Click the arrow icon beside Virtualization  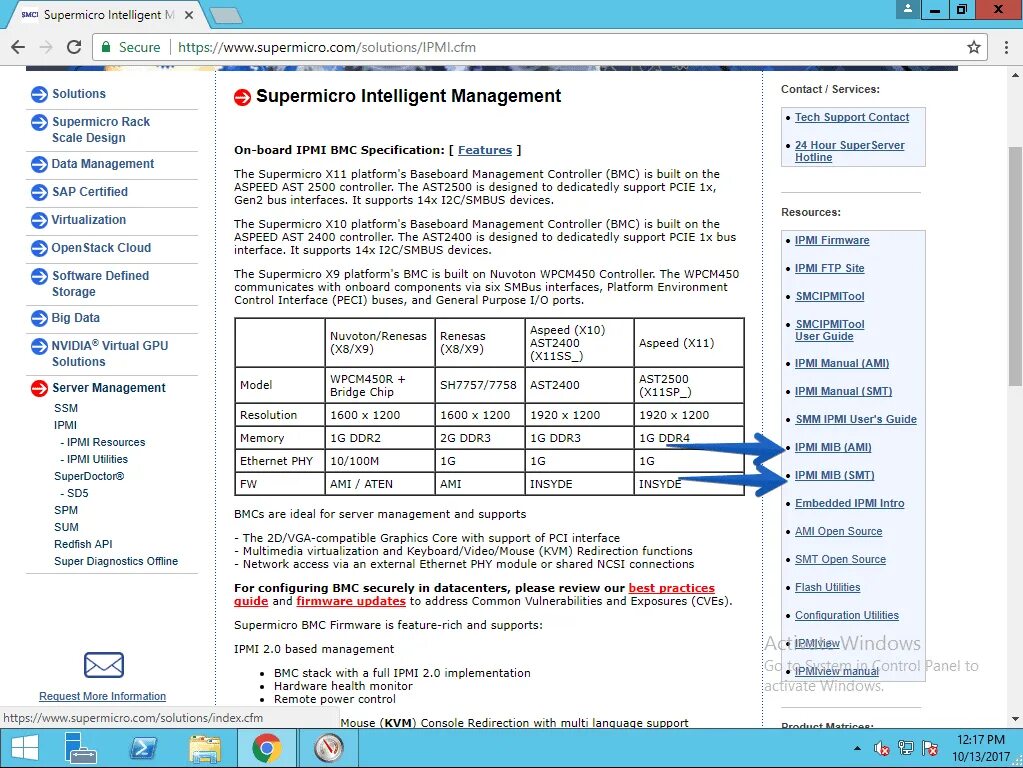pos(39,221)
